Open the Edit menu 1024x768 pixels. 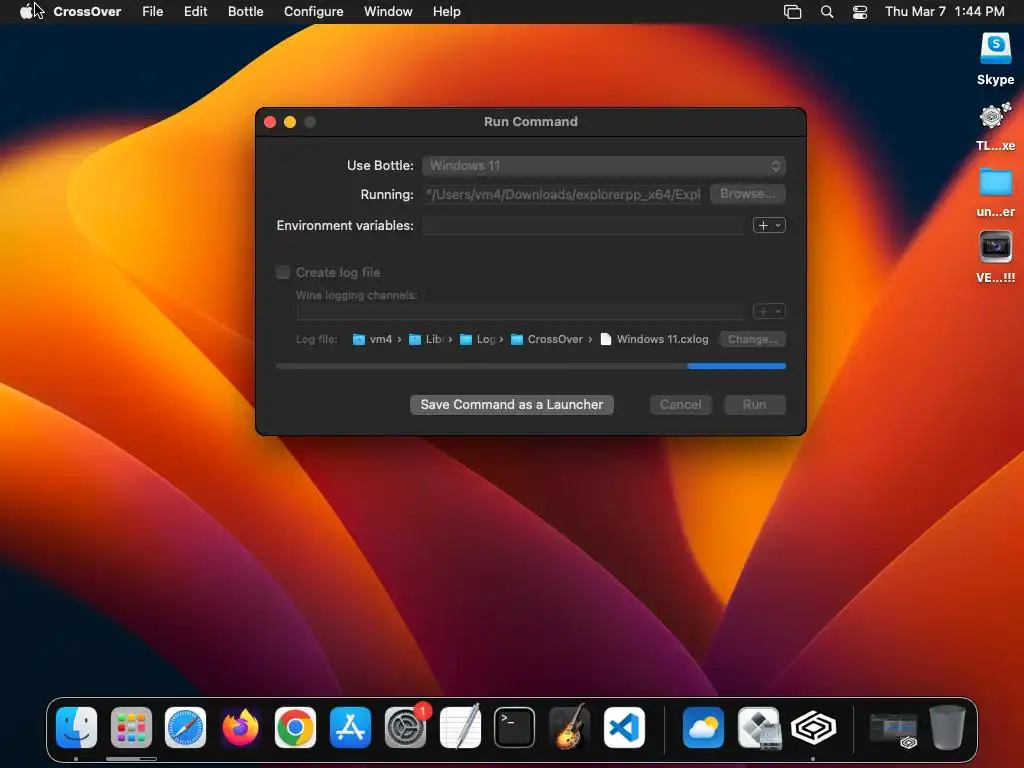pyautogui.click(x=195, y=11)
